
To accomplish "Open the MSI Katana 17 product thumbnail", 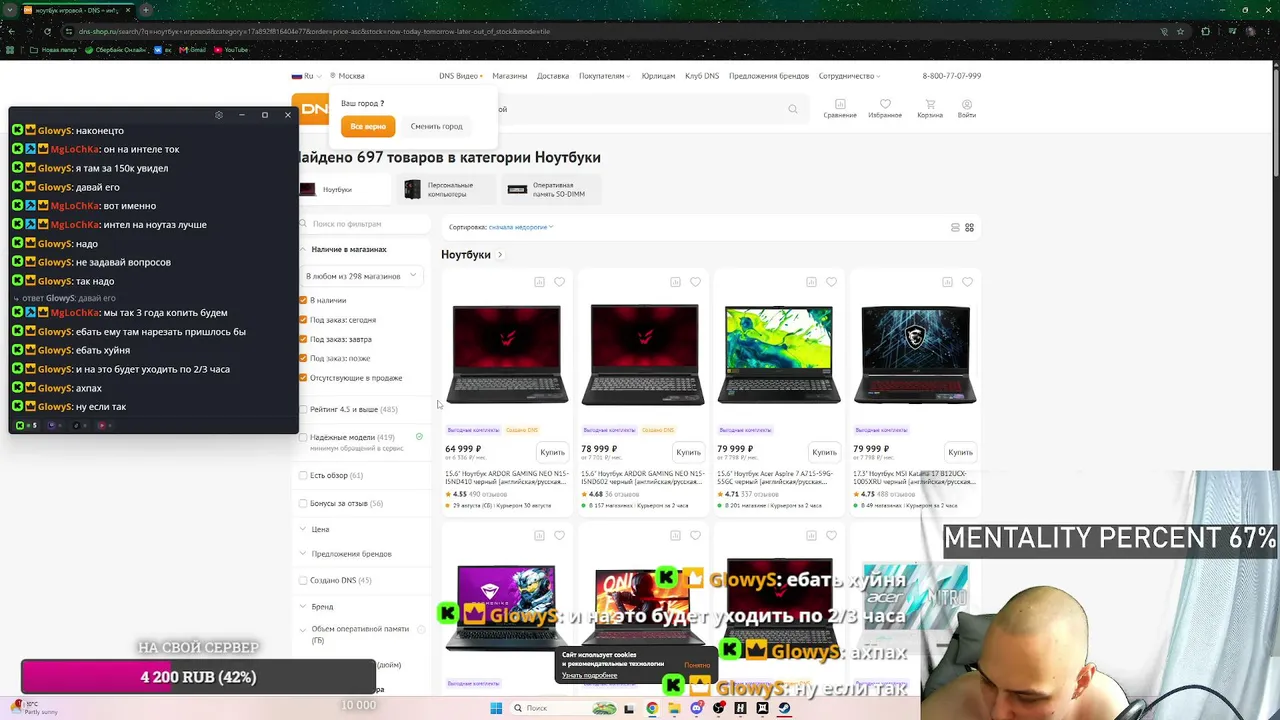I will (915, 355).
